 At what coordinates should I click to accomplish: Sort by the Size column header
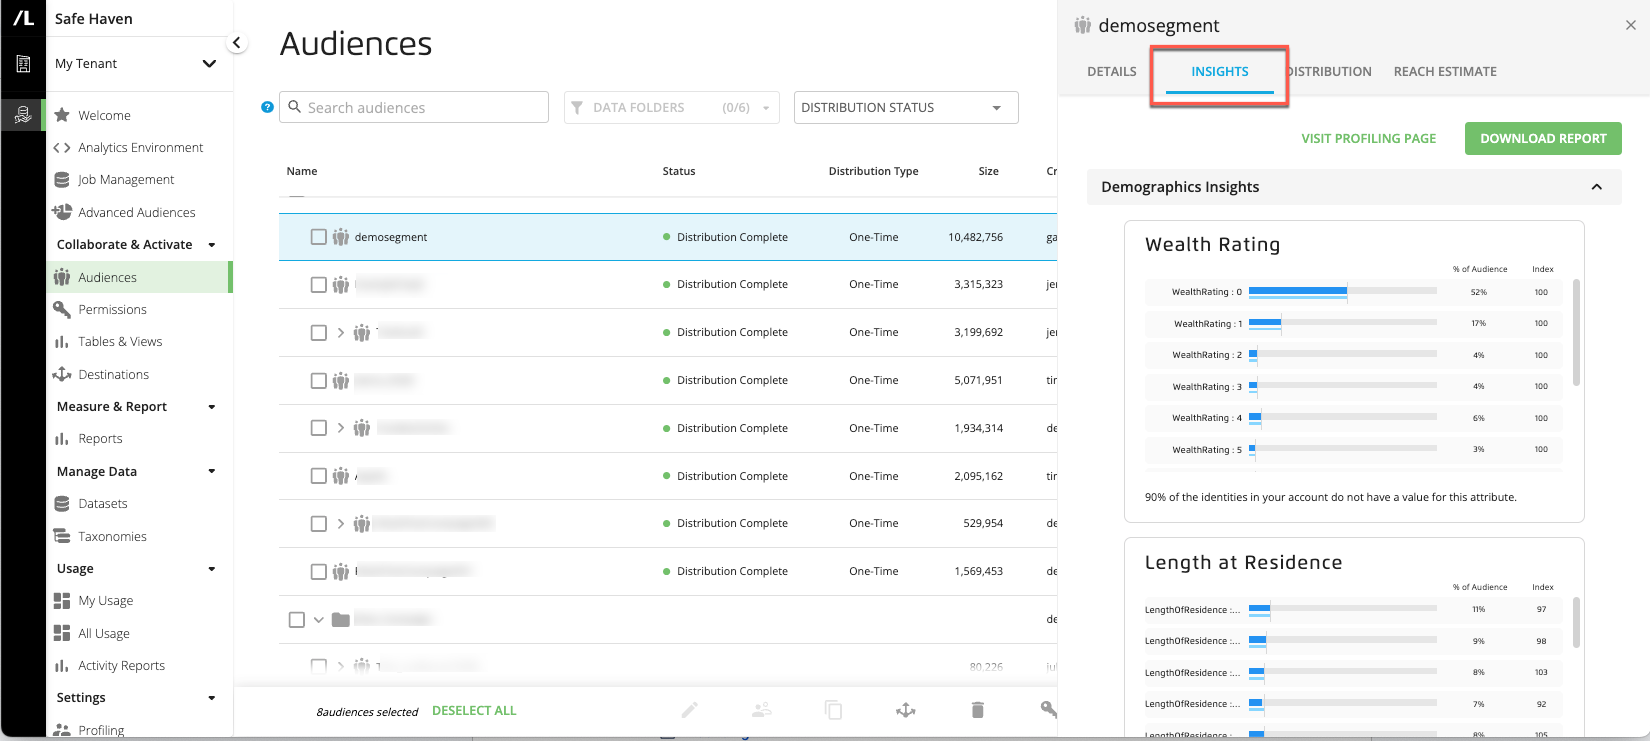tap(988, 171)
